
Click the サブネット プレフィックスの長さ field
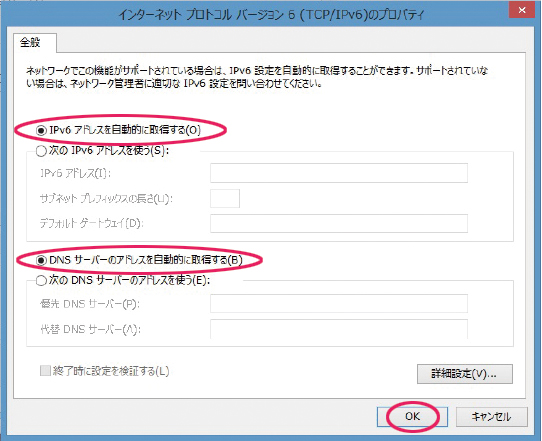coord(225,198)
